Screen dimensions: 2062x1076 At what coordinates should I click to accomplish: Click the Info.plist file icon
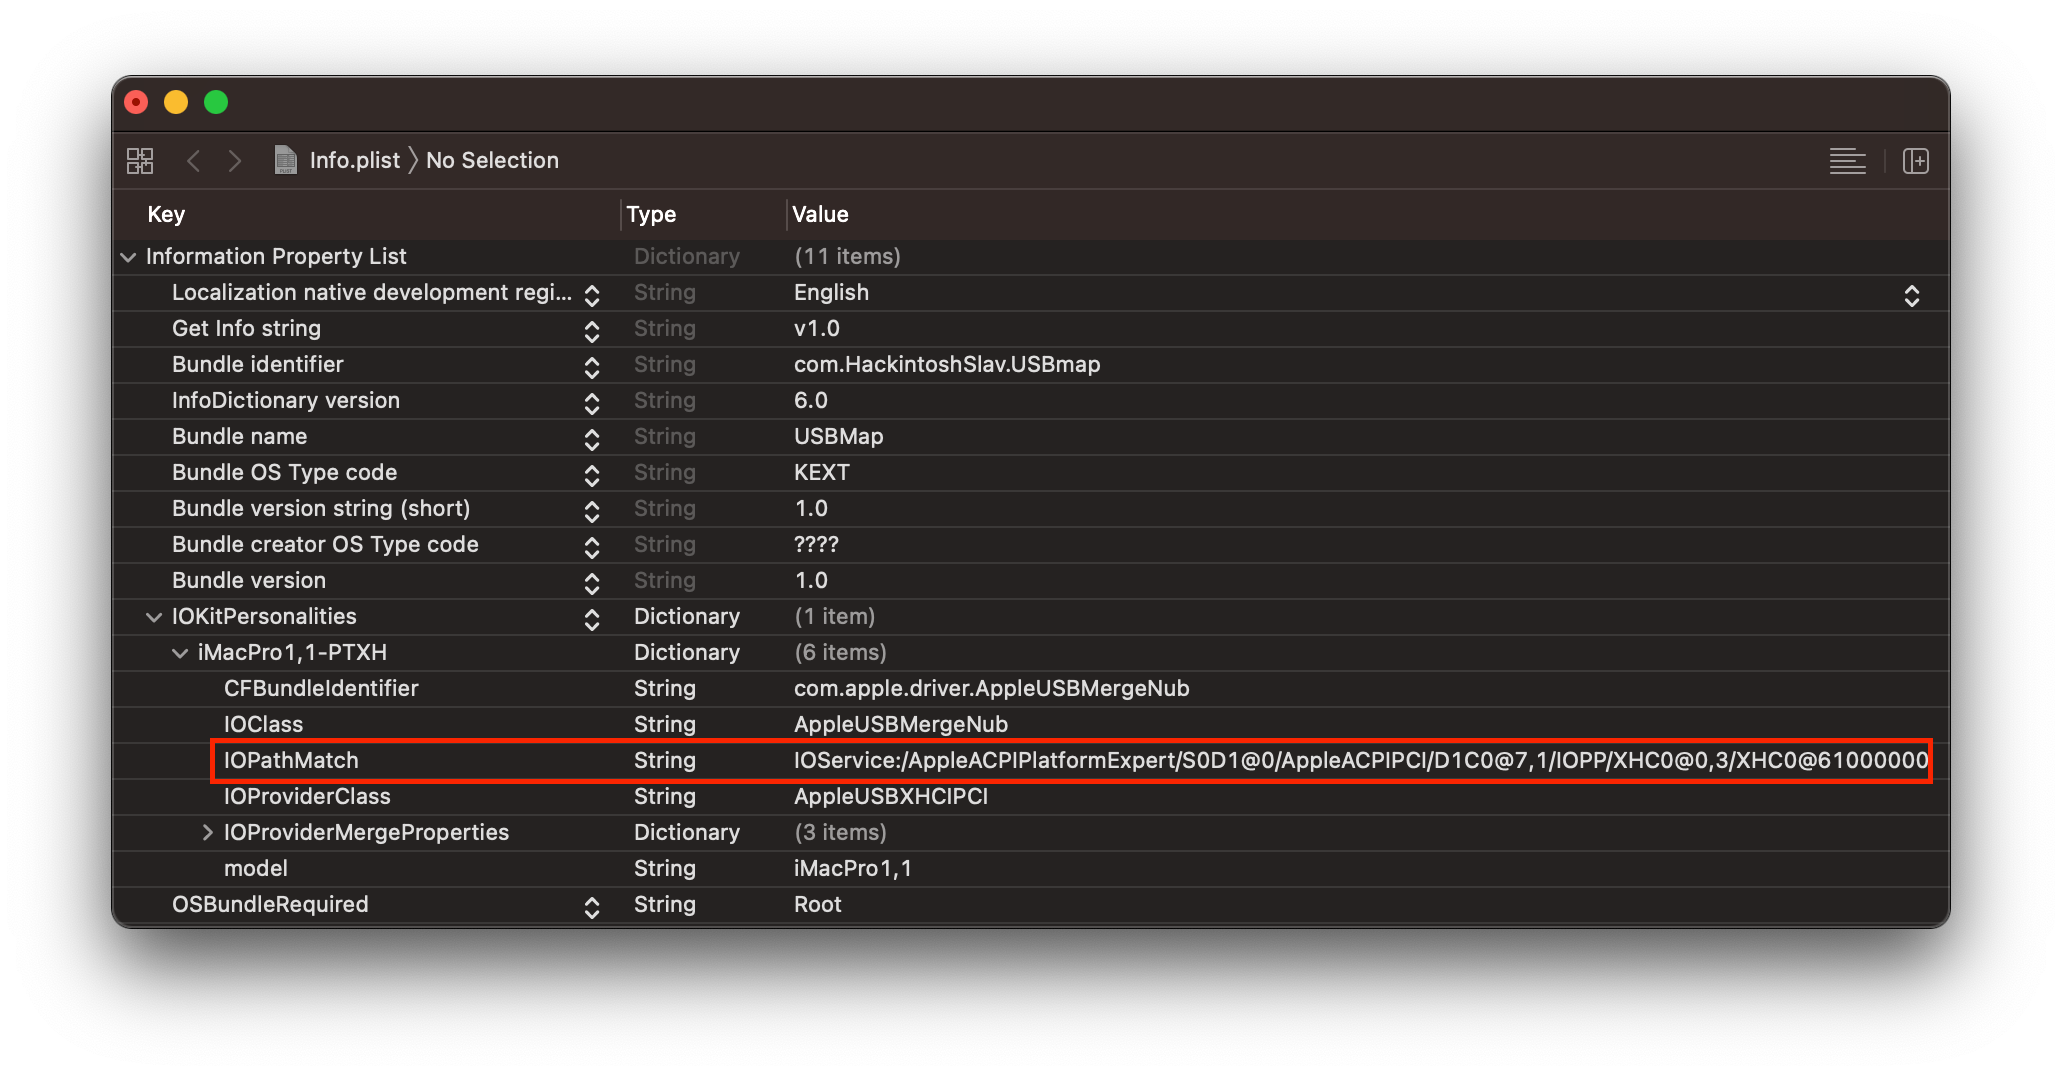point(286,160)
